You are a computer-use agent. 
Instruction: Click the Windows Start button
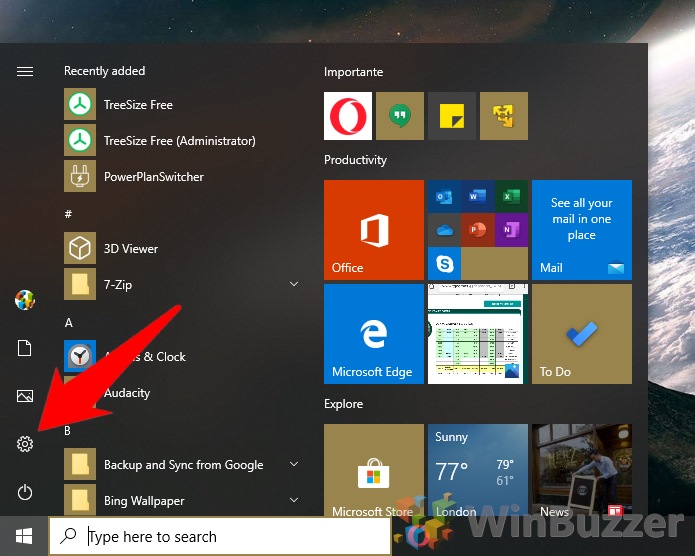[24, 536]
